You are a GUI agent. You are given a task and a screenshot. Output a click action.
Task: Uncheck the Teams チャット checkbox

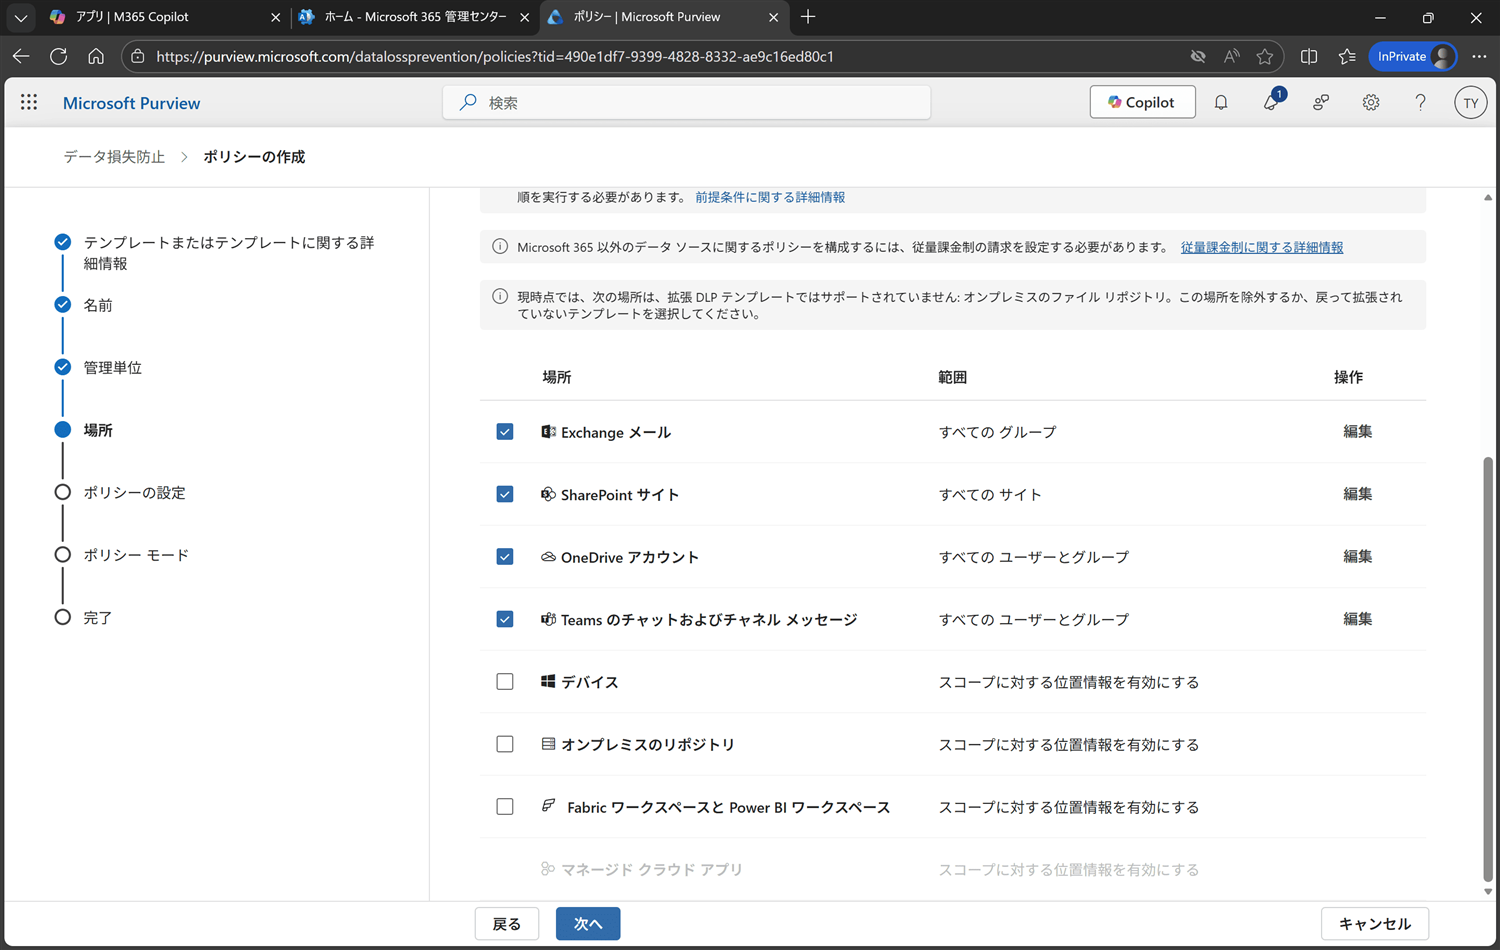(x=505, y=619)
